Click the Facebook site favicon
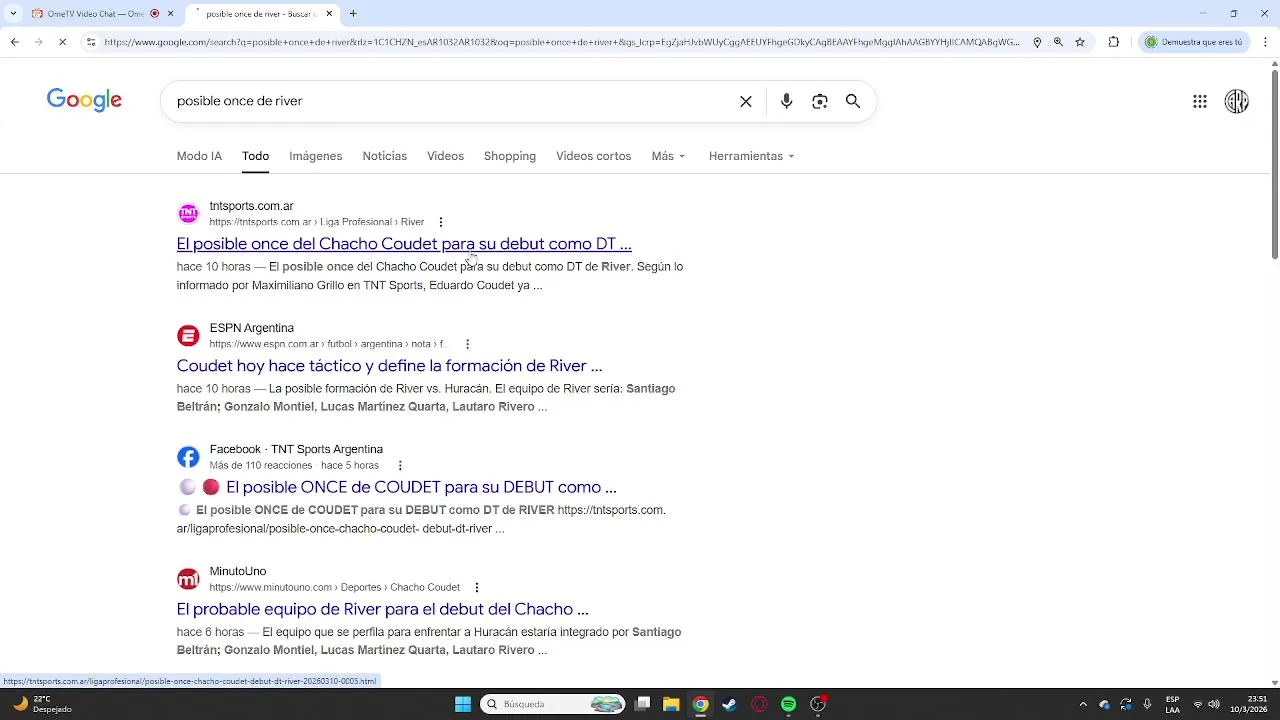Image resolution: width=1280 pixels, height=720 pixels. [188, 458]
